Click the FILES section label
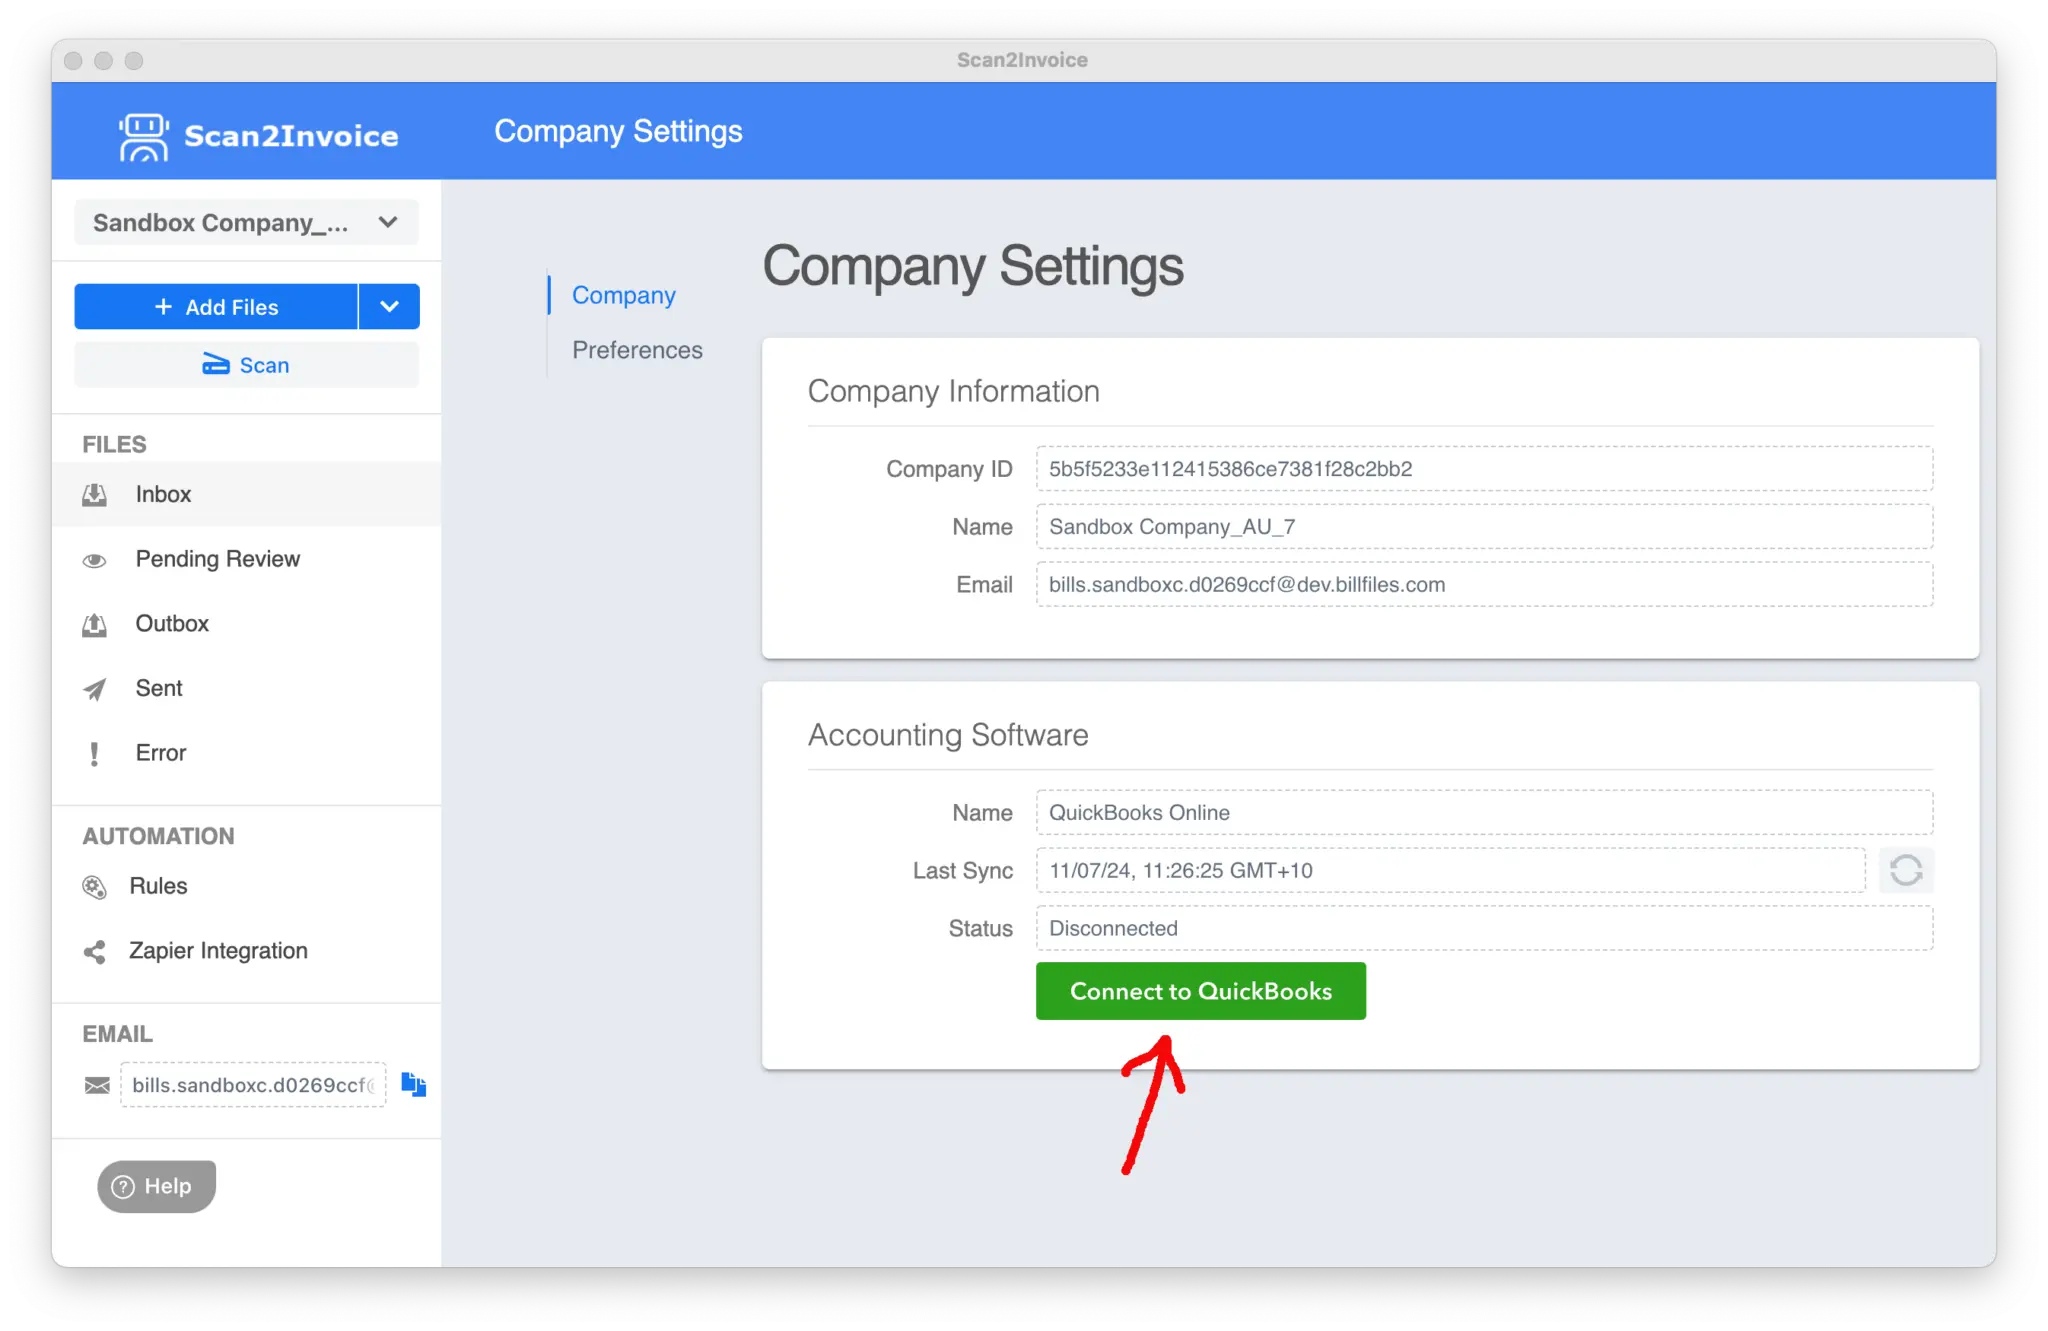This screenshot has width=2048, height=1331. pos(114,444)
